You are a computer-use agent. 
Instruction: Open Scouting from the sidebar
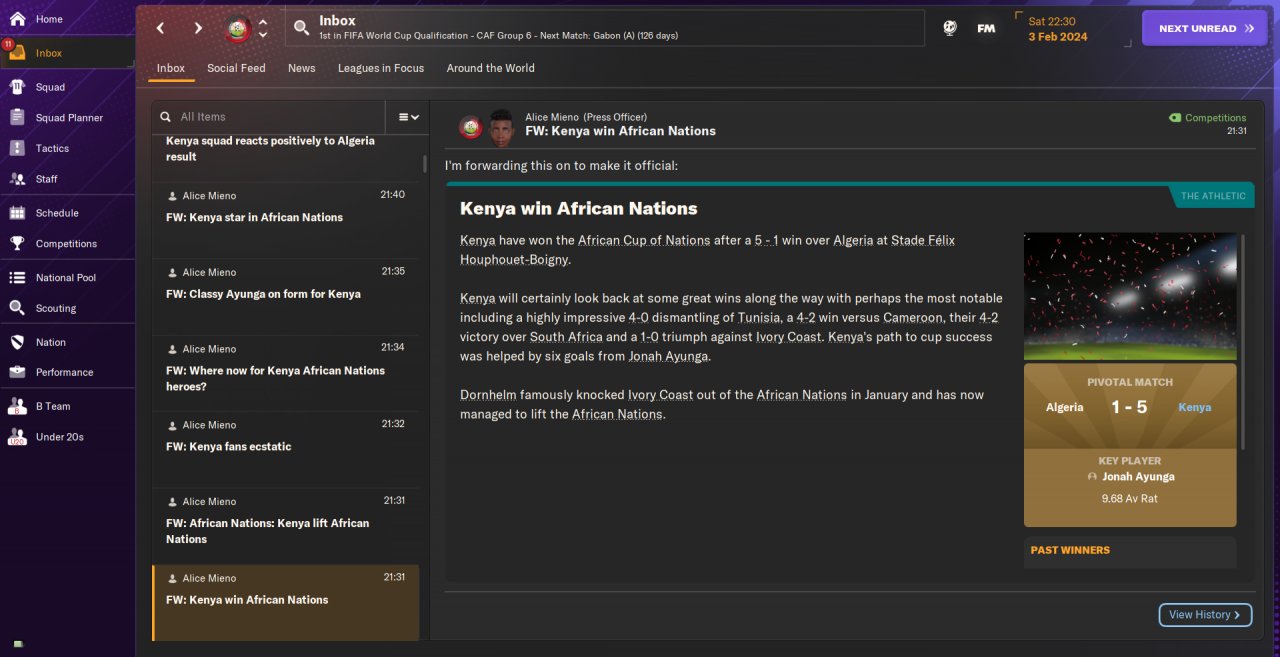pos(17,308)
